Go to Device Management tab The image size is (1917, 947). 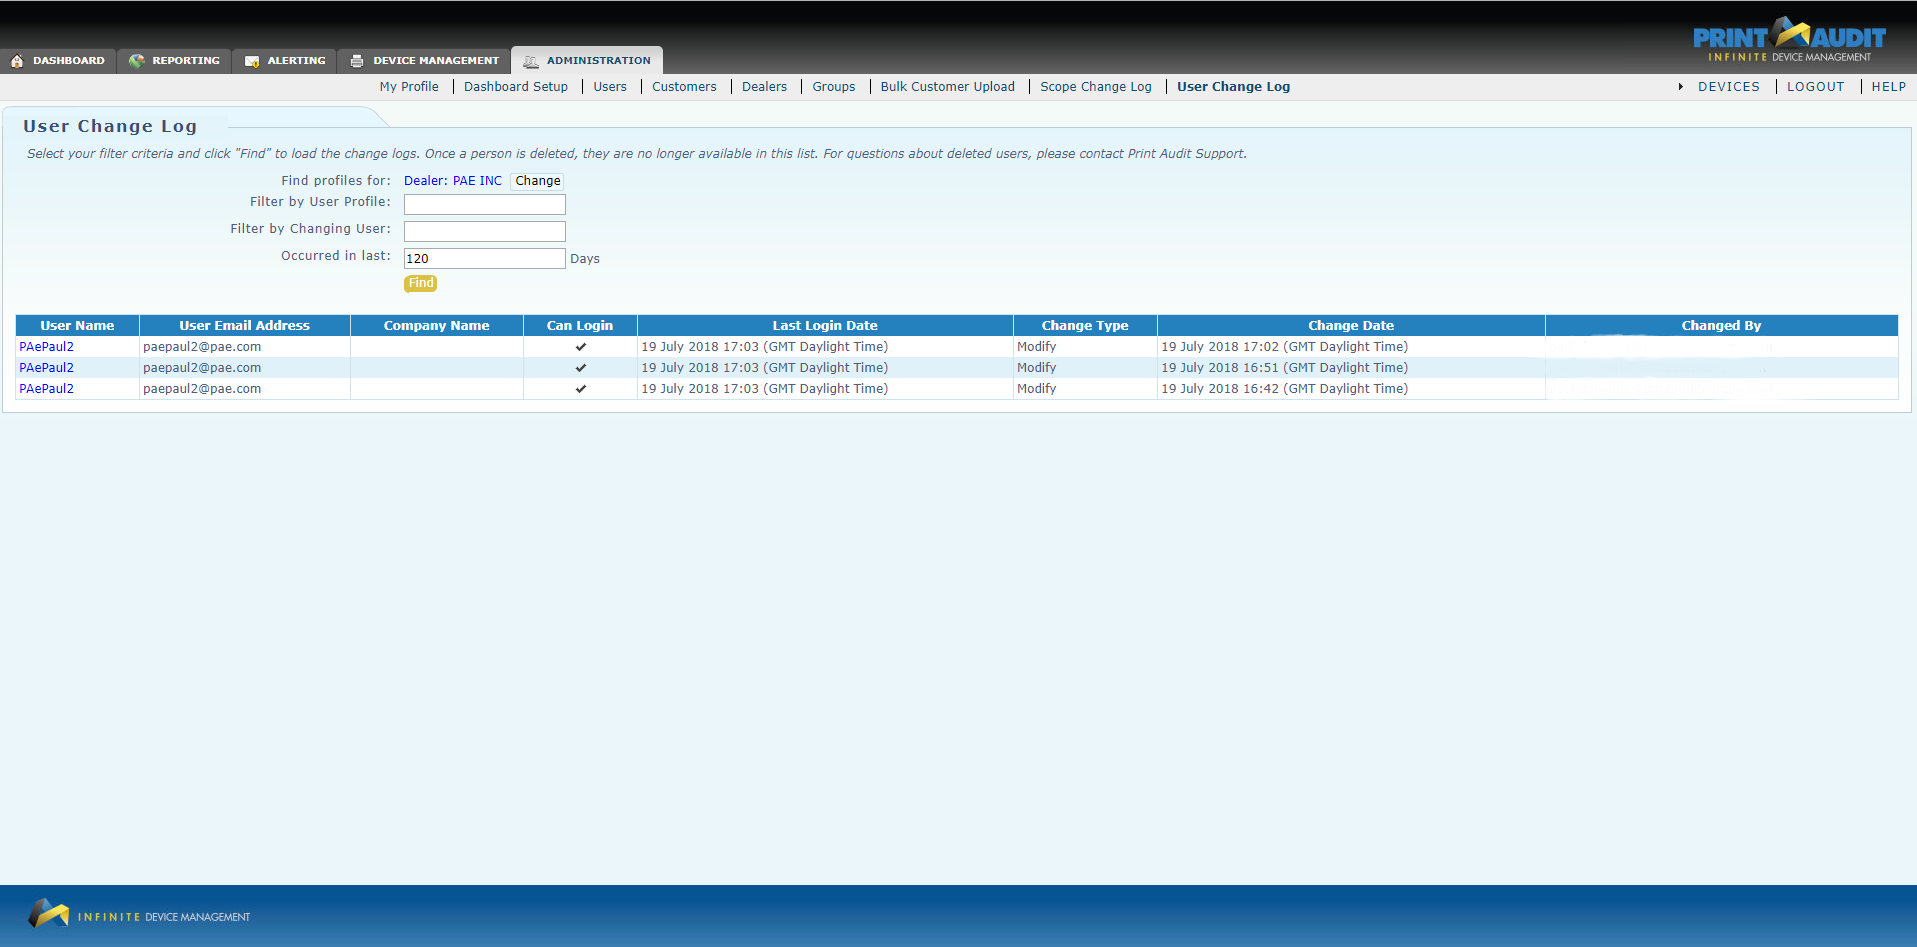(x=424, y=61)
